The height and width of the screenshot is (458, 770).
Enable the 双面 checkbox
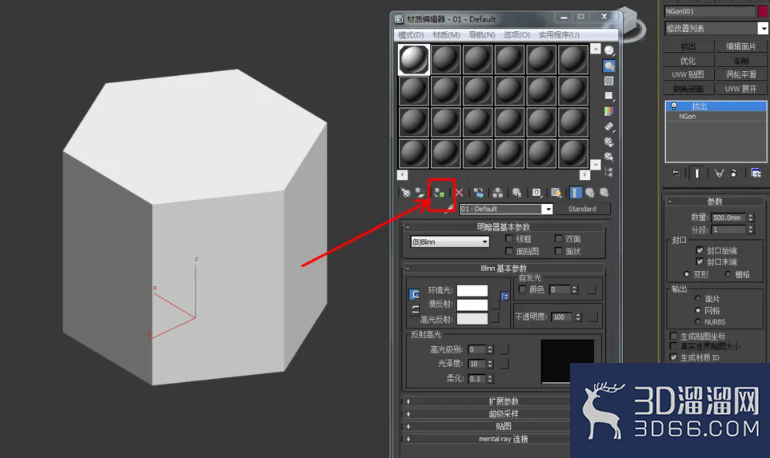point(558,239)
